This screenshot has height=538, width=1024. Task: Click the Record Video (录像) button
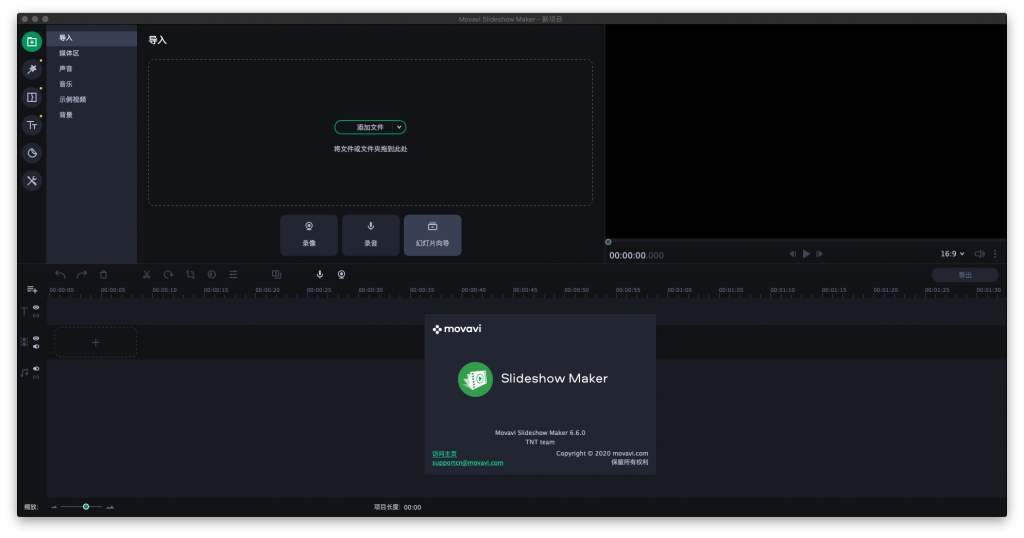click(x=309, y=235)
